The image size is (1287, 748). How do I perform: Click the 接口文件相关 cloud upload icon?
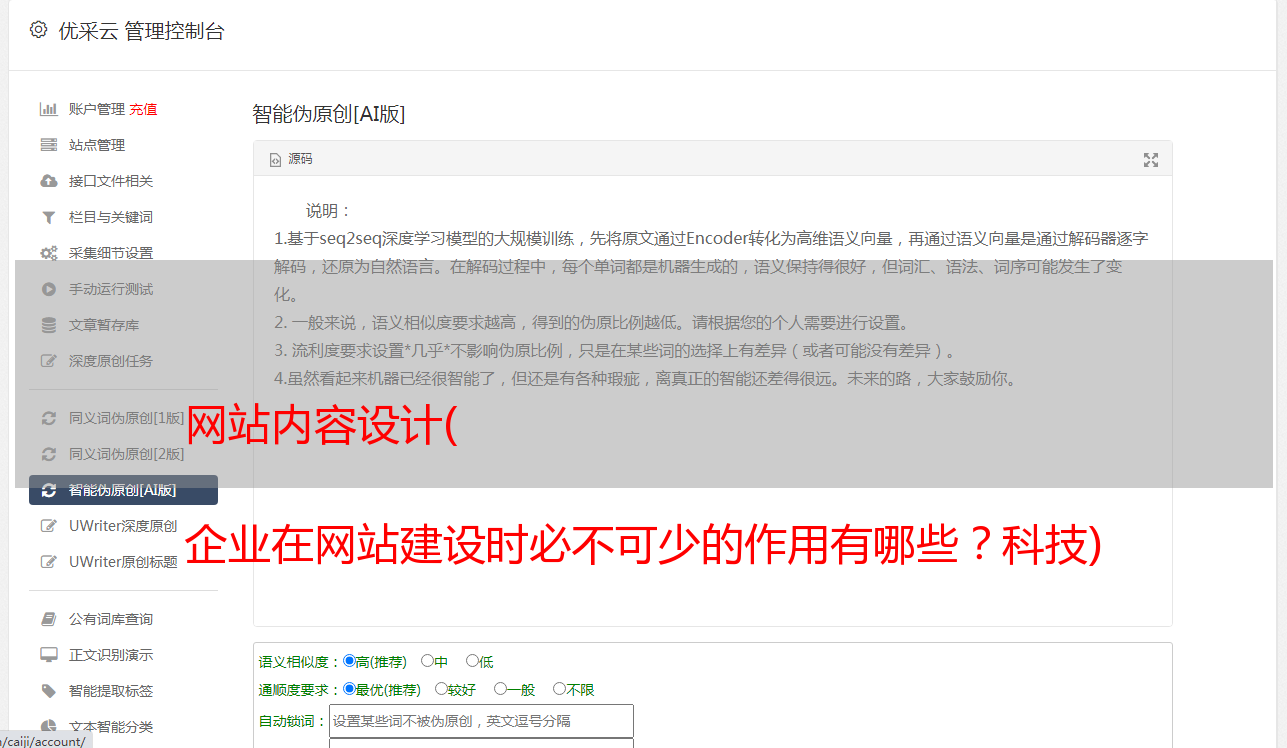(x=48, y=181)
